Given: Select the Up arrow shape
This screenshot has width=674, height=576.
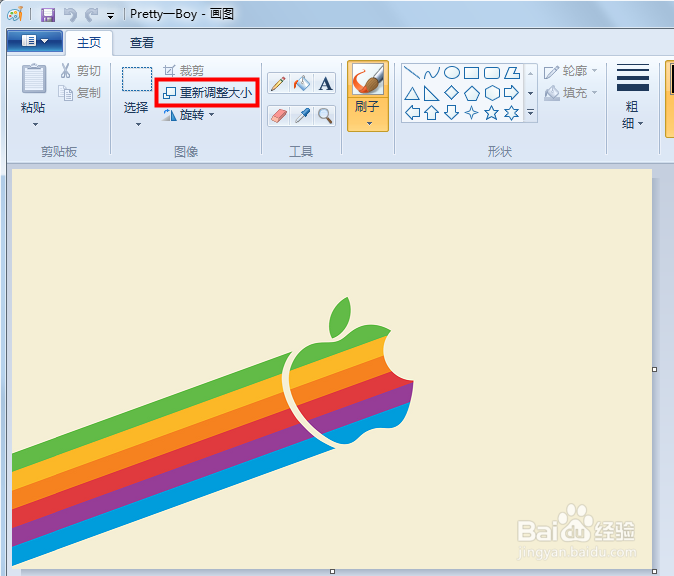Looking at the screenshot, I should tap(432, 113).
